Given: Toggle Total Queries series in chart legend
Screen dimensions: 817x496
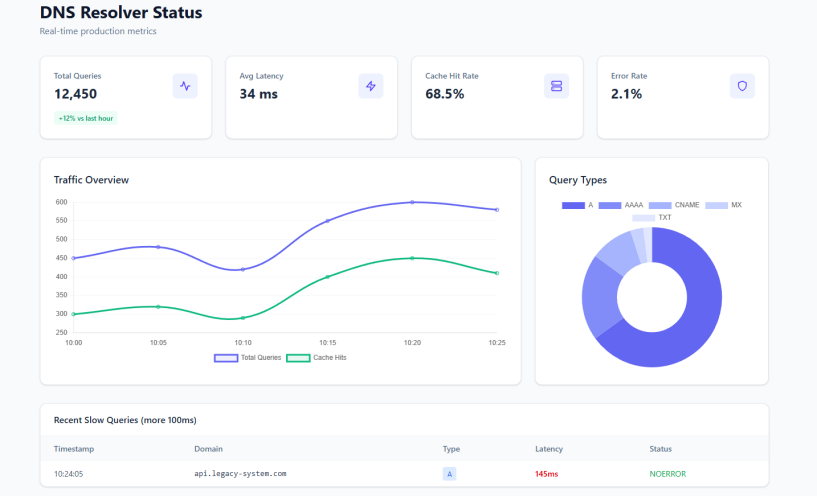Looking at the screenshot, I should 248,357.
